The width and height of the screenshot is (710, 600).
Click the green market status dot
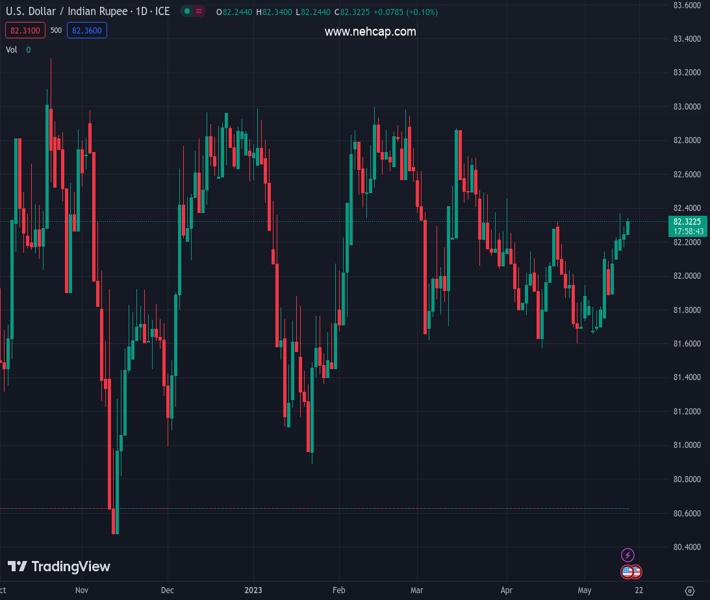187,11
